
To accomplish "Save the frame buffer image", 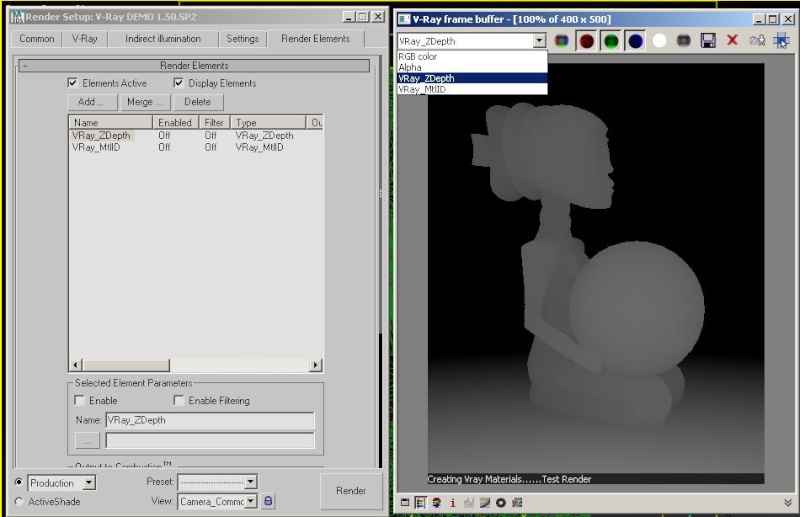I will pos(708,40).
